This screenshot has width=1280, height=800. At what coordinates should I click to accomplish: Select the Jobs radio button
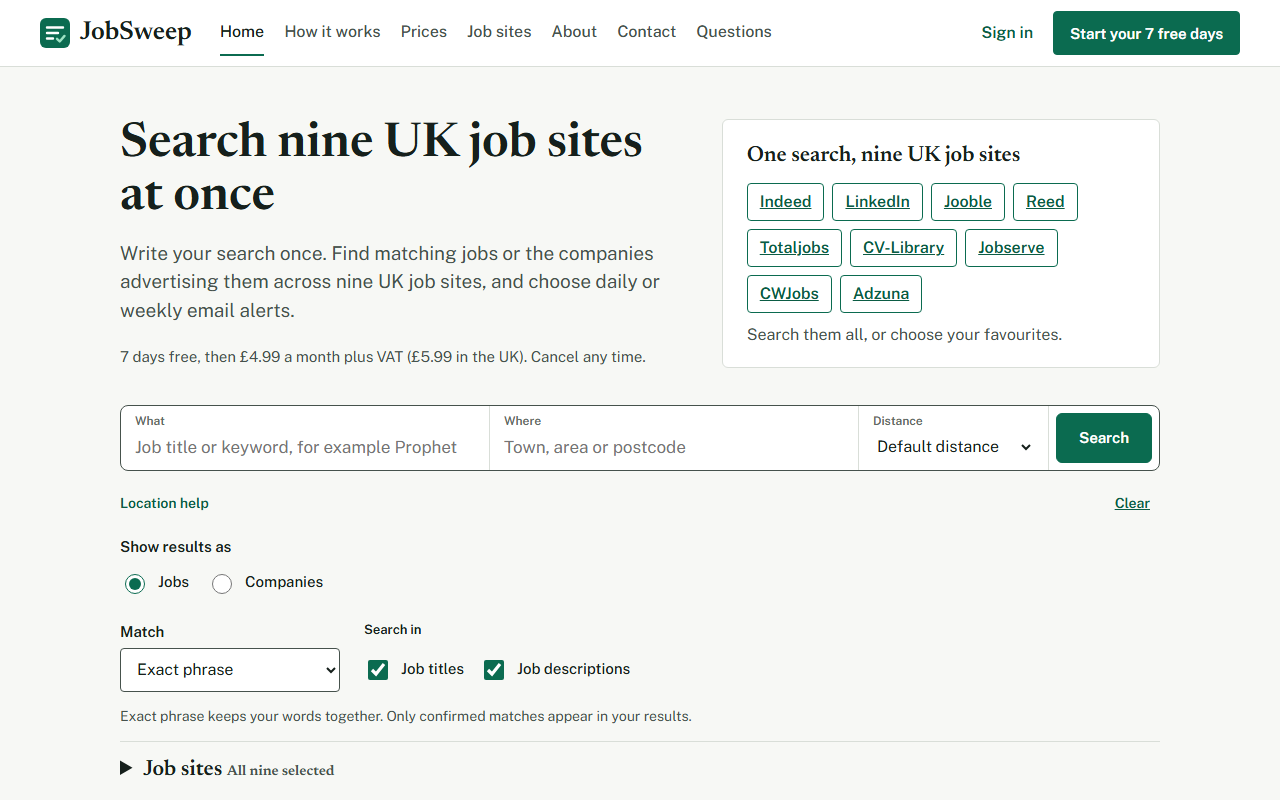tap(135, 584)
